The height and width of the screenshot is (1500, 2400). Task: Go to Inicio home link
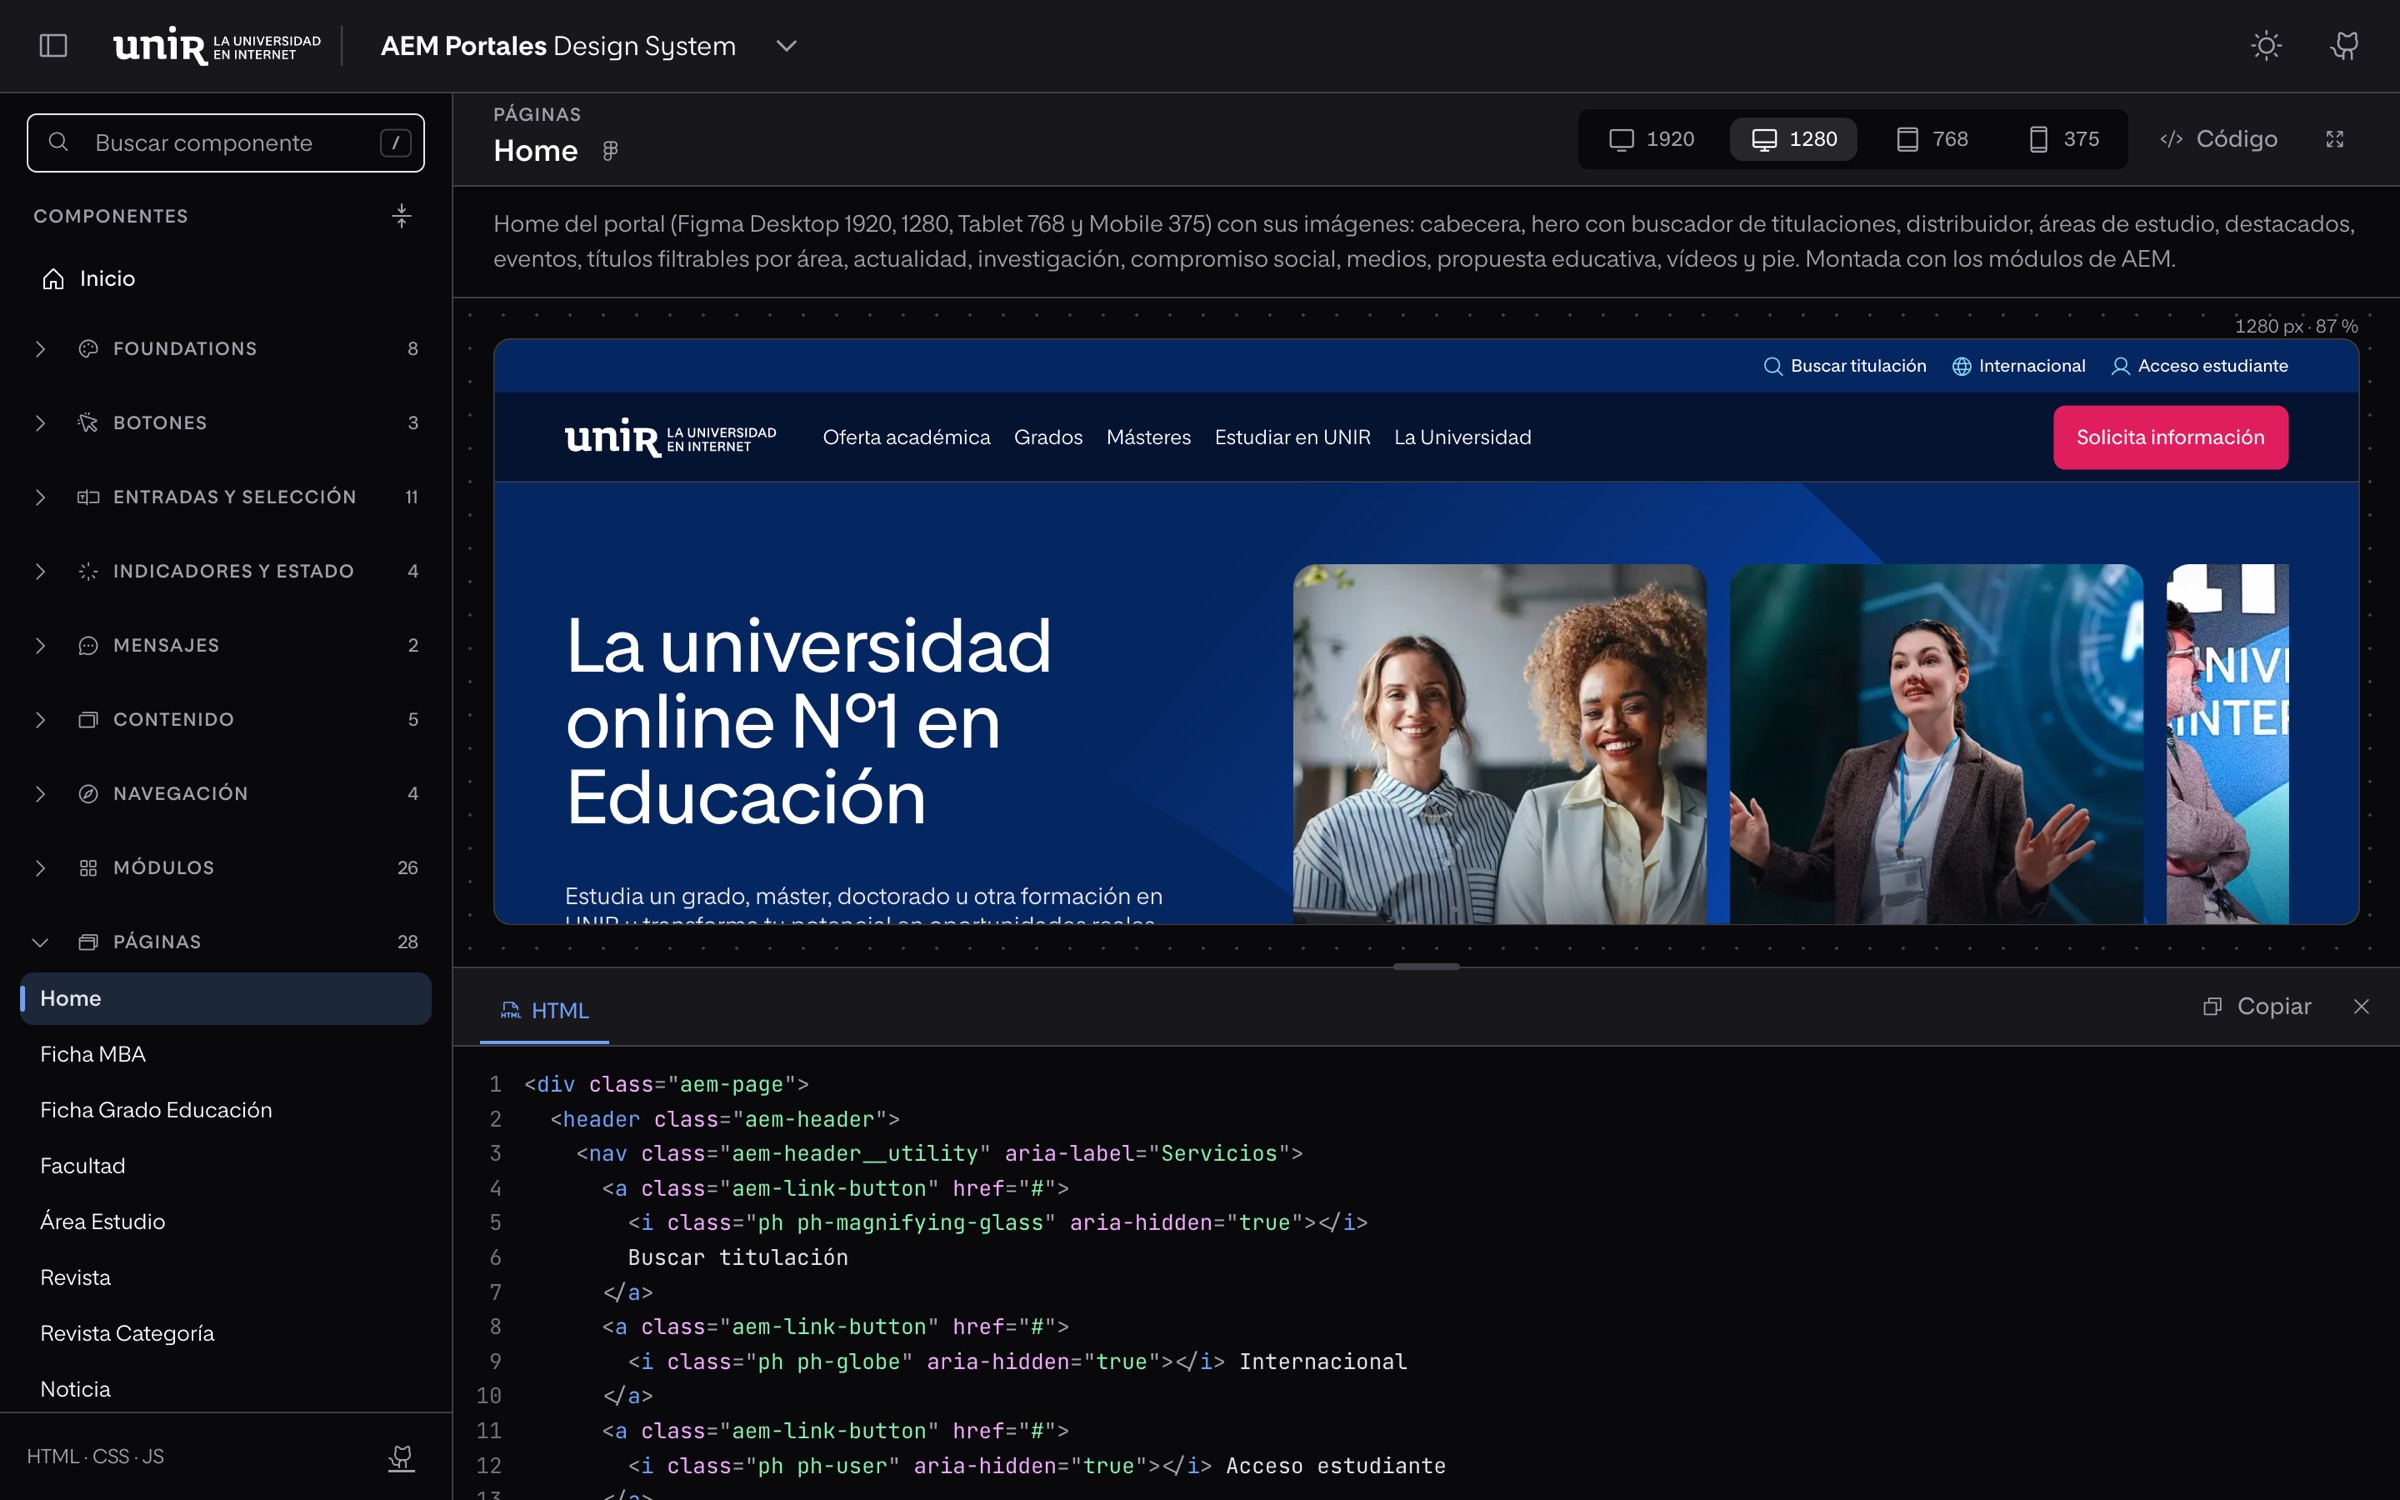pos(226,278)
